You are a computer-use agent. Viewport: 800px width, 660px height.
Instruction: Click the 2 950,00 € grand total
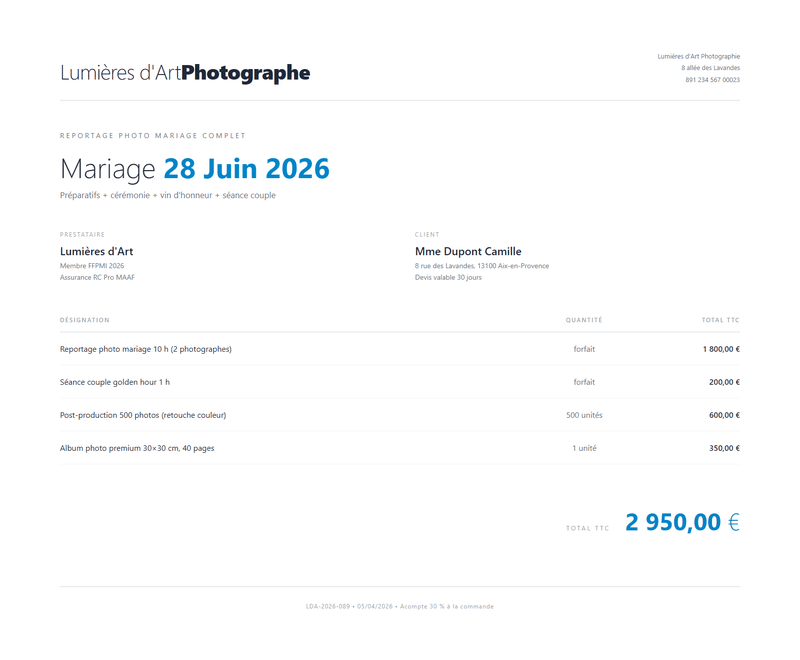[682, 522]
